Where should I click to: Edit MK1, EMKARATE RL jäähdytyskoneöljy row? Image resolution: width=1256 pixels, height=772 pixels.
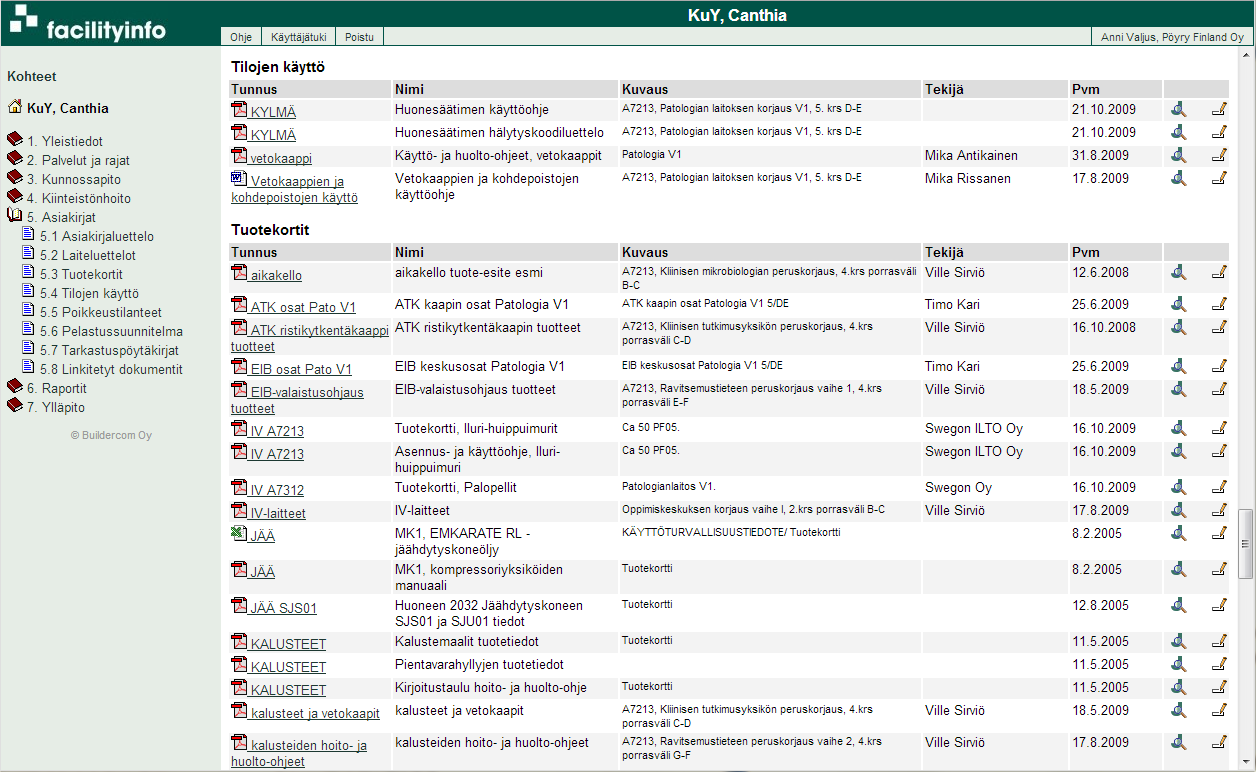pos(1219,533)
